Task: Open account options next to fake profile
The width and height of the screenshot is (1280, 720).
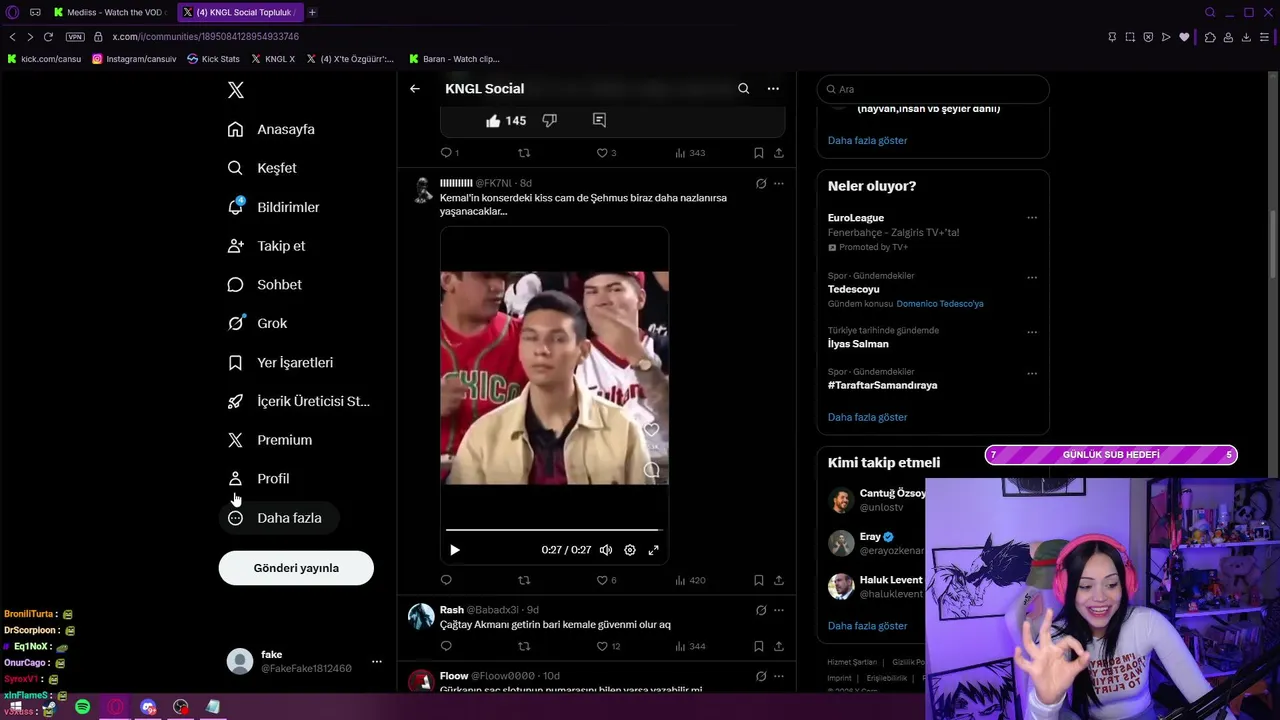Action: click(x=377, y=662)
